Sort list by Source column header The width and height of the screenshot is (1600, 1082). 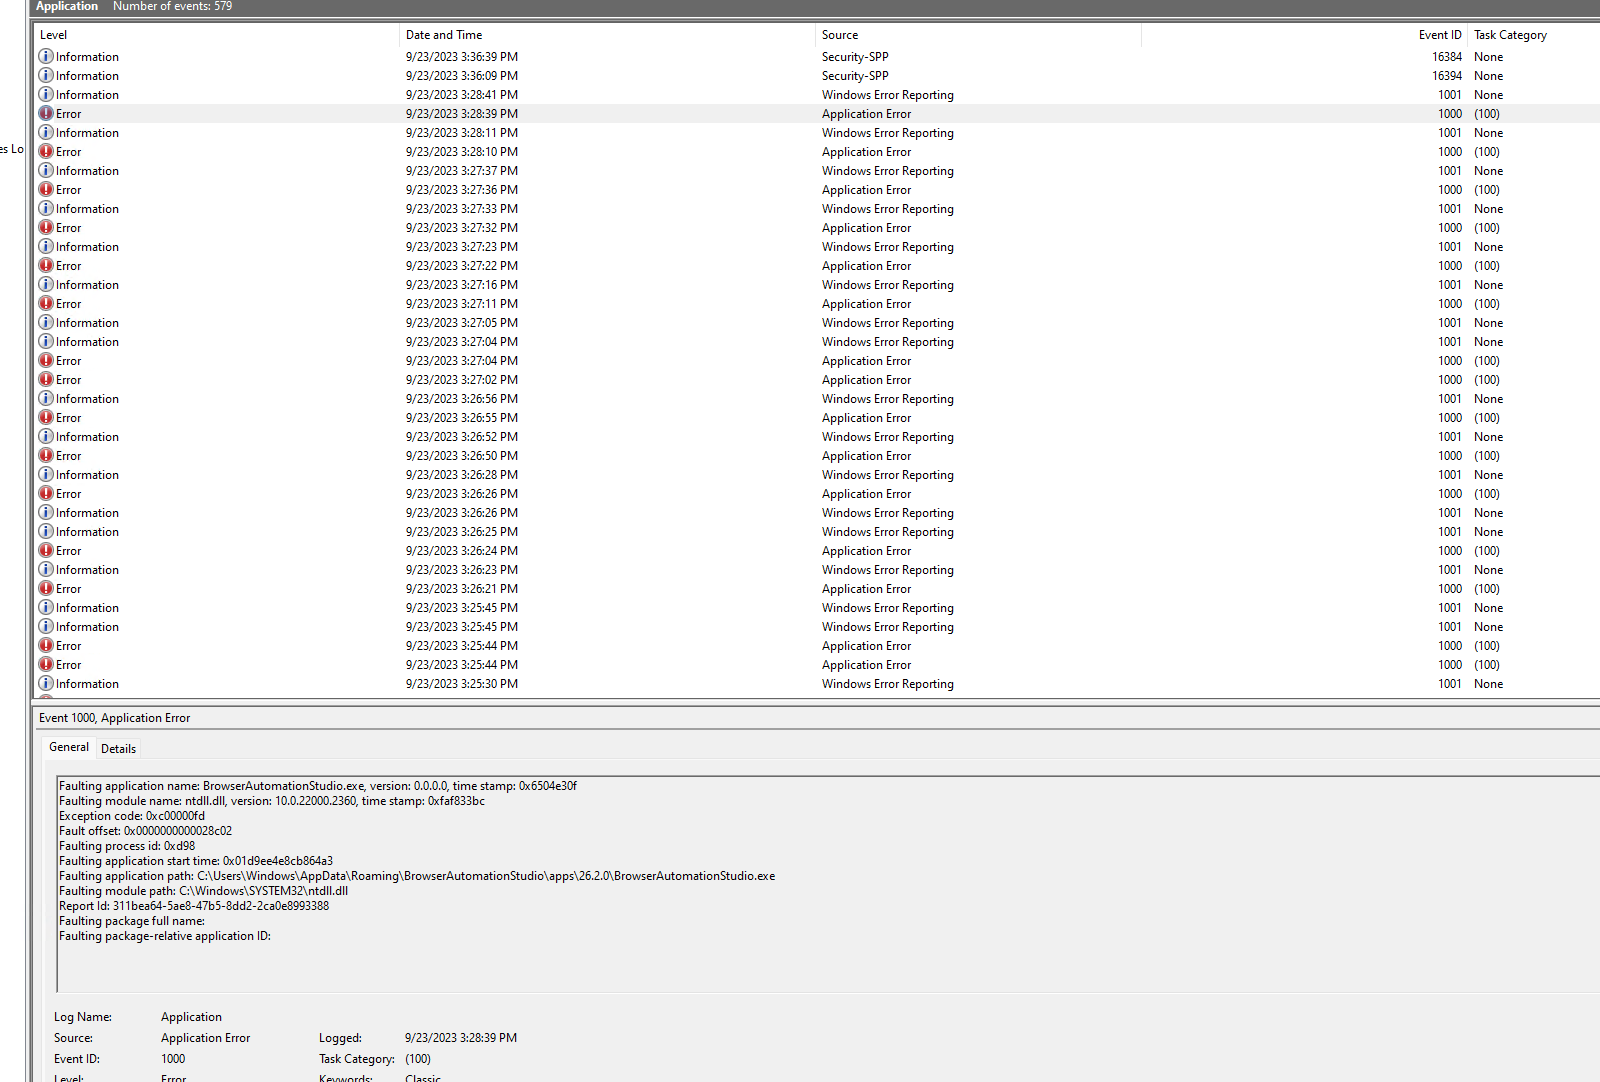tap(840, 35)
